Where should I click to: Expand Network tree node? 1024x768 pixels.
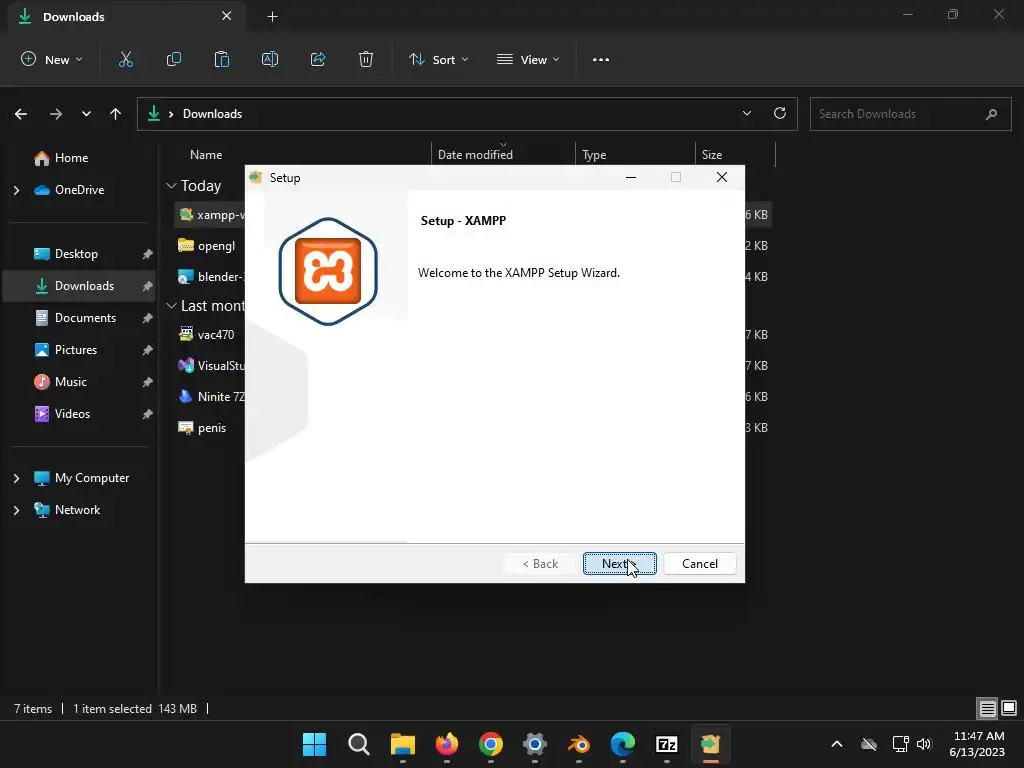tap(17, 510)
